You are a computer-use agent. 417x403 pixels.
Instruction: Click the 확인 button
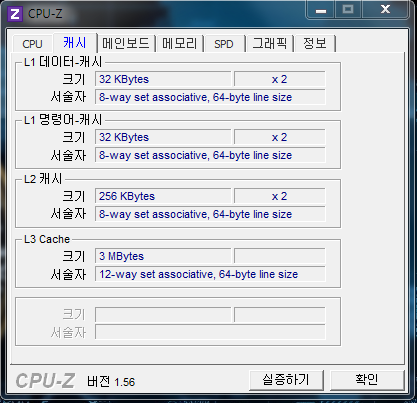(367, 380)
